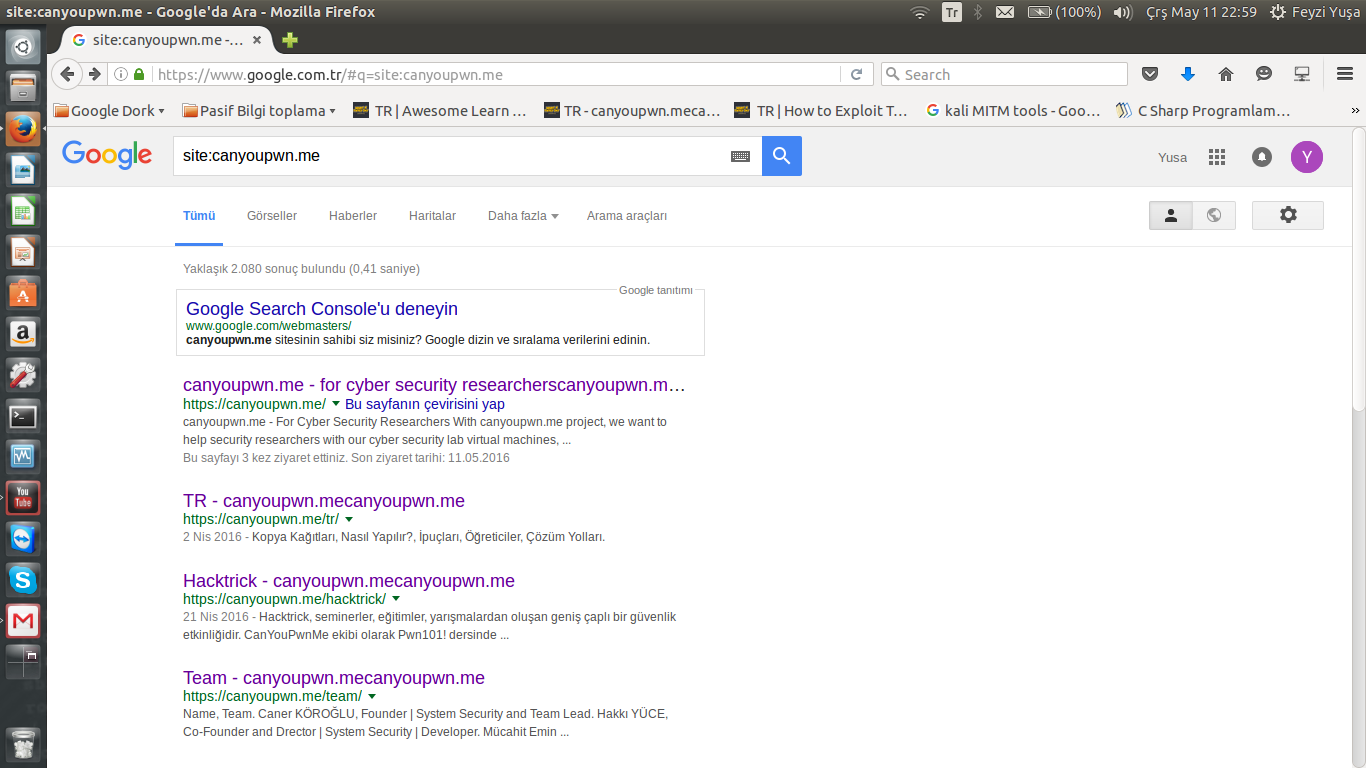Select the Haberler tab
This screenshot has width=1366, height=768.
(x=353, y=216)
